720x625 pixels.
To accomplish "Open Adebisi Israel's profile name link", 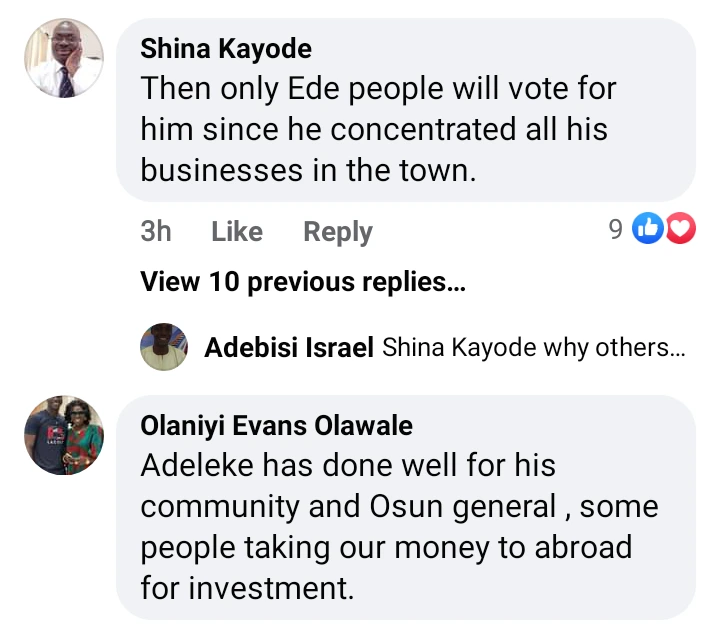I will [289, 348].
